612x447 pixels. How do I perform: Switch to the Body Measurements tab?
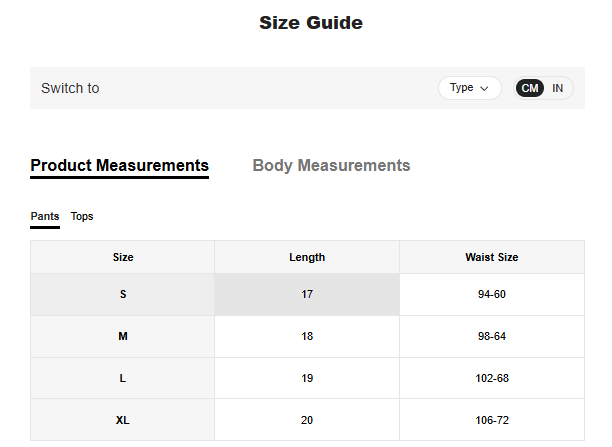[331, 166]
